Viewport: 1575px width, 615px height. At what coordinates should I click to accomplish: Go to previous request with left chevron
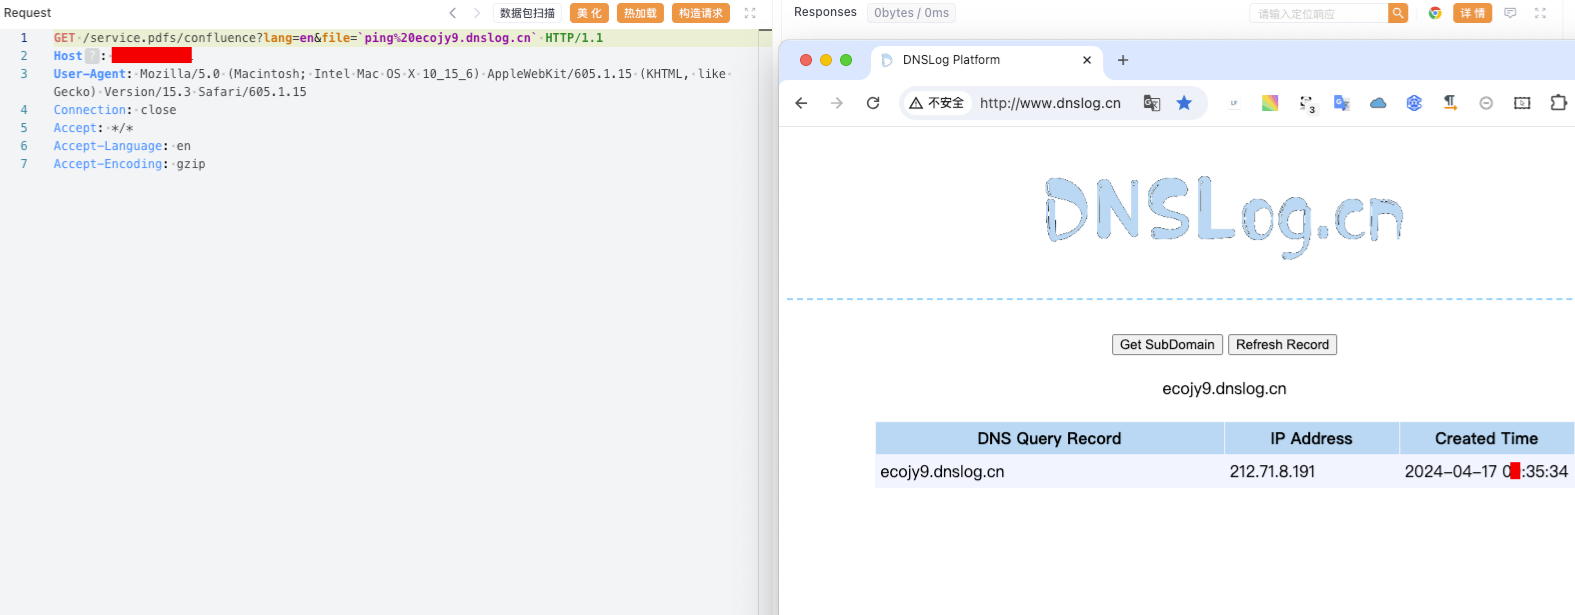pyautogui.click(x=453, y=13)
